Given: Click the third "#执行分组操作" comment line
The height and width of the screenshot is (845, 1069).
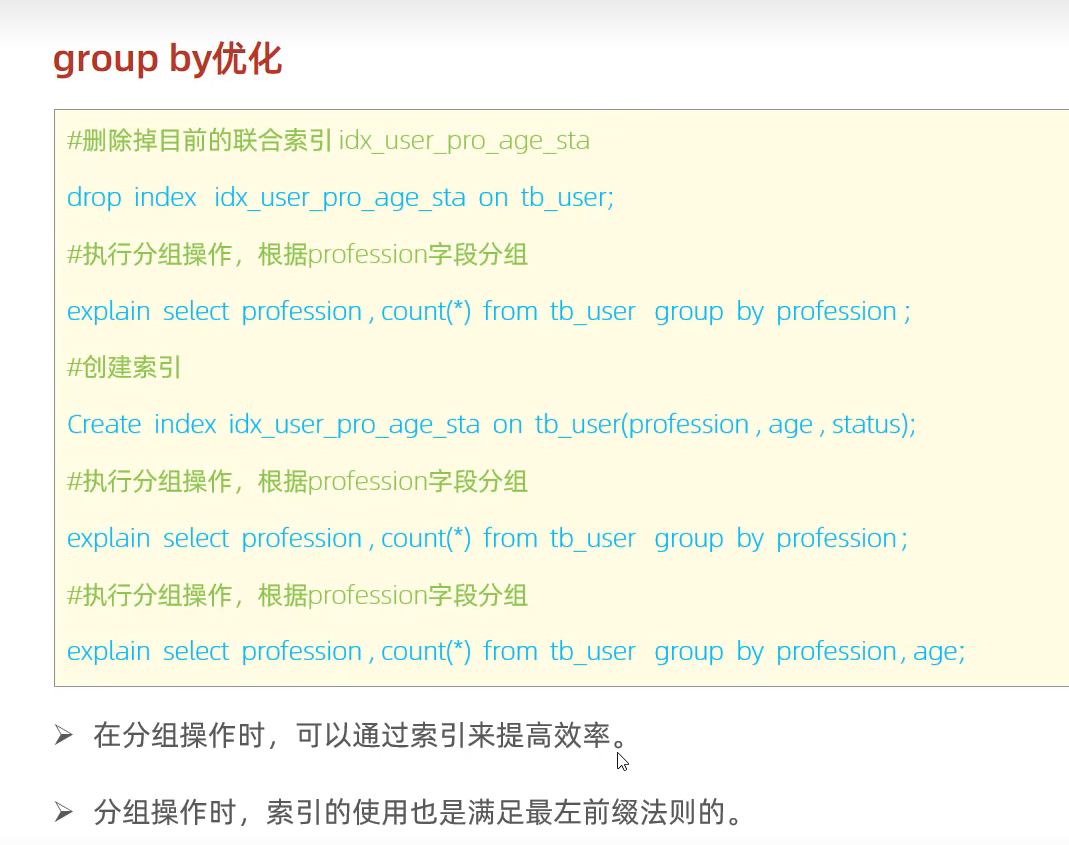Looking at the screenshot, I should coord(297,595).
